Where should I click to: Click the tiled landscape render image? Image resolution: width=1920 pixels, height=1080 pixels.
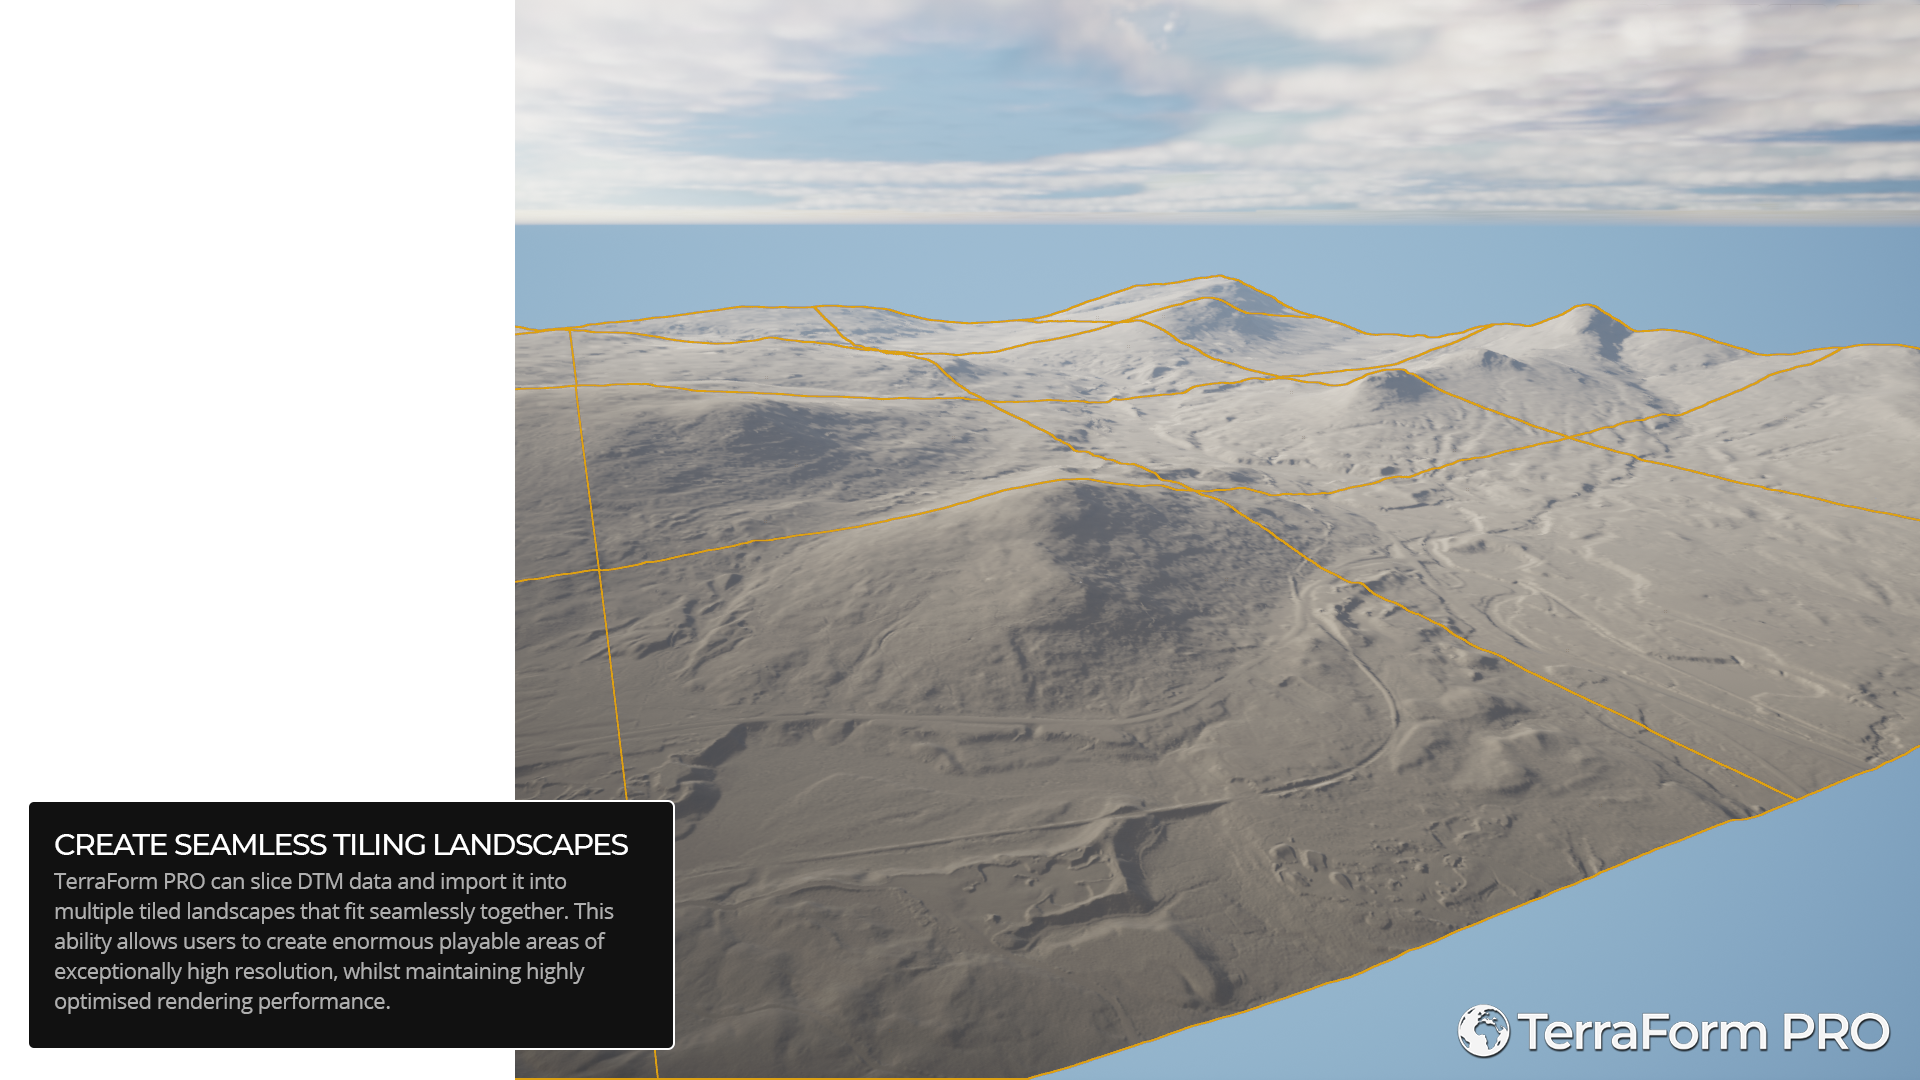[1217, 540]
